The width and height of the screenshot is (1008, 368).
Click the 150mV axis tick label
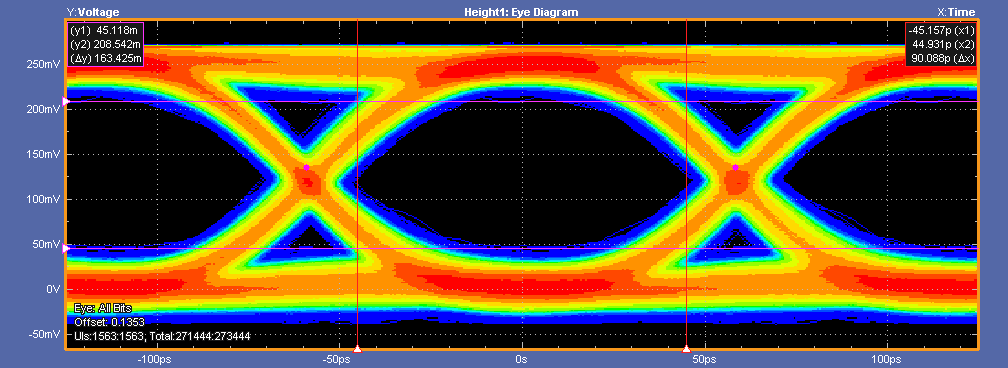44,154
